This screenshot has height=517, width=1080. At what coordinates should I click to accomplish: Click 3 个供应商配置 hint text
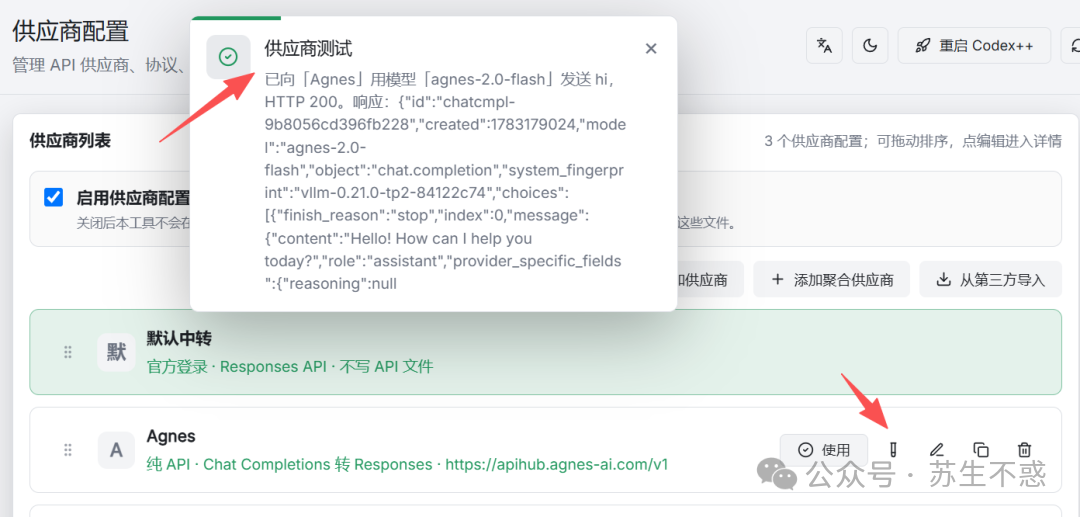(x=913, y=141)
